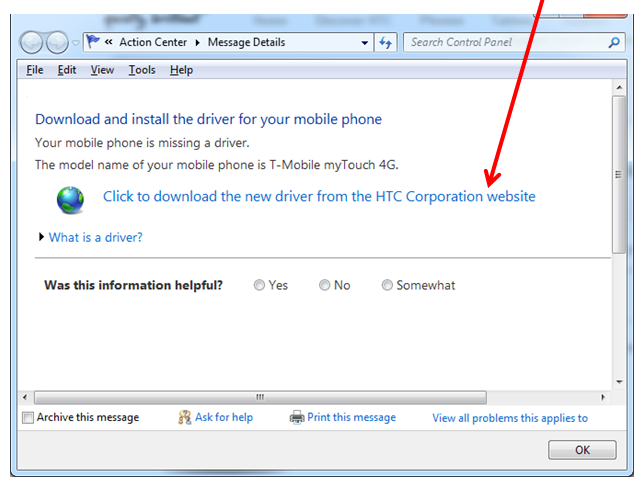The width and height of the screenshot is (644, 483).
Task: Click the Was this information helpful? label
Action: [x=133, y=285]
